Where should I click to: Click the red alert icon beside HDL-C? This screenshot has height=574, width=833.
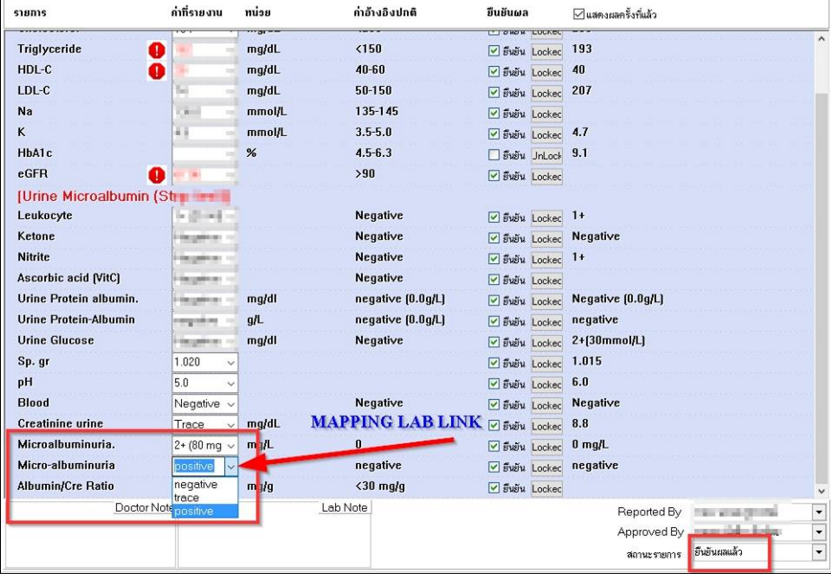click(156, 71)
